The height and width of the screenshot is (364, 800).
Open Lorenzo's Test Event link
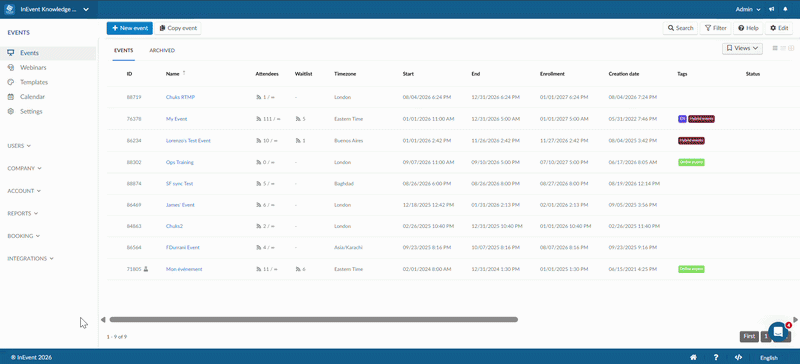188,140
